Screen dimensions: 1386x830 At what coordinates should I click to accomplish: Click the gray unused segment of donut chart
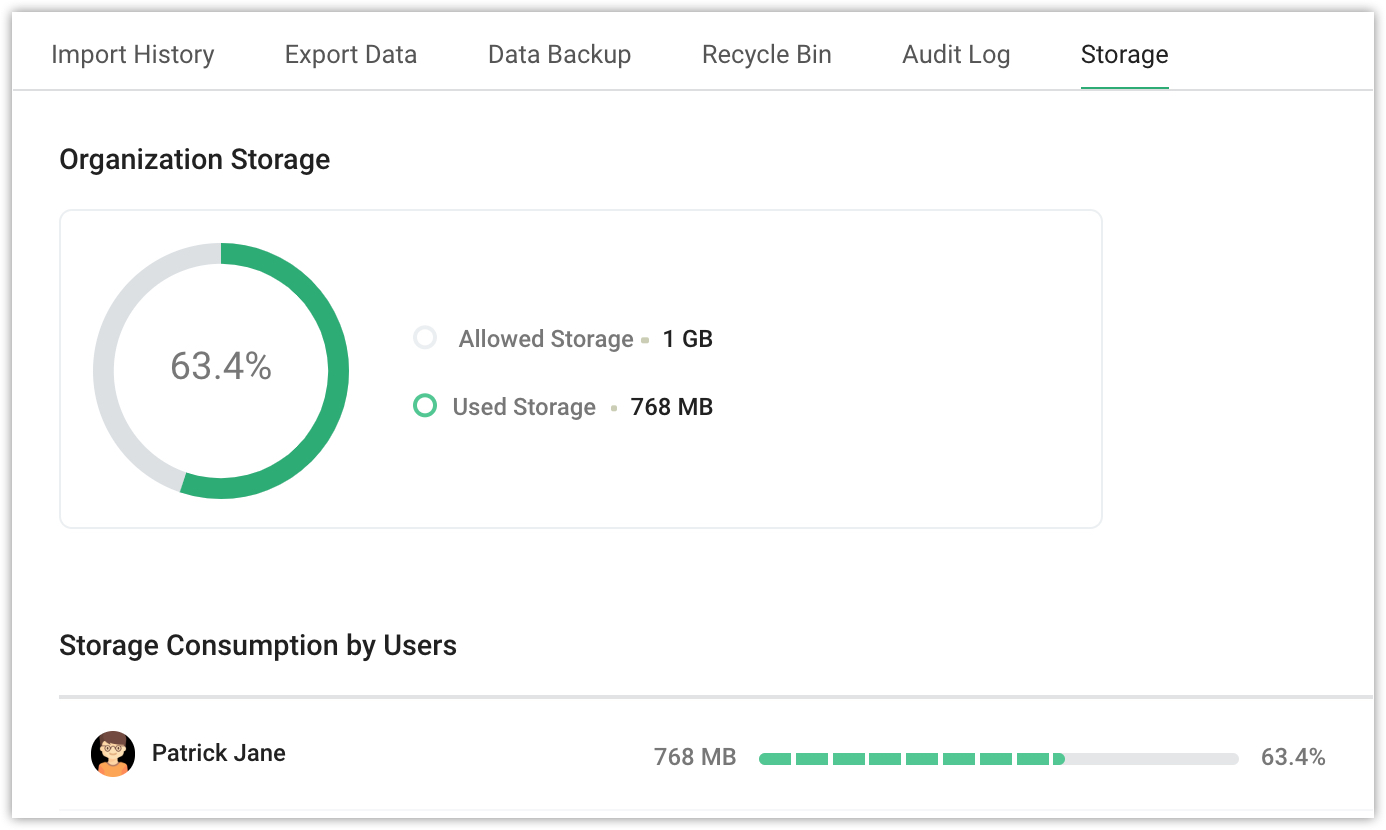(x=104, y=371)
